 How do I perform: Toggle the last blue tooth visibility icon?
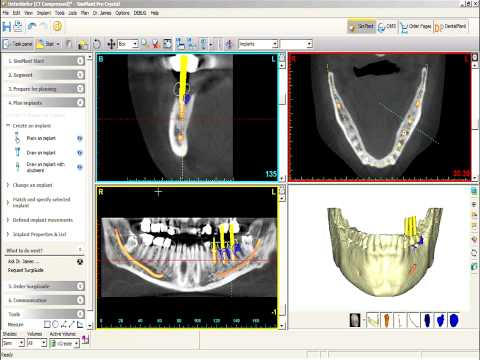point(454,320)
